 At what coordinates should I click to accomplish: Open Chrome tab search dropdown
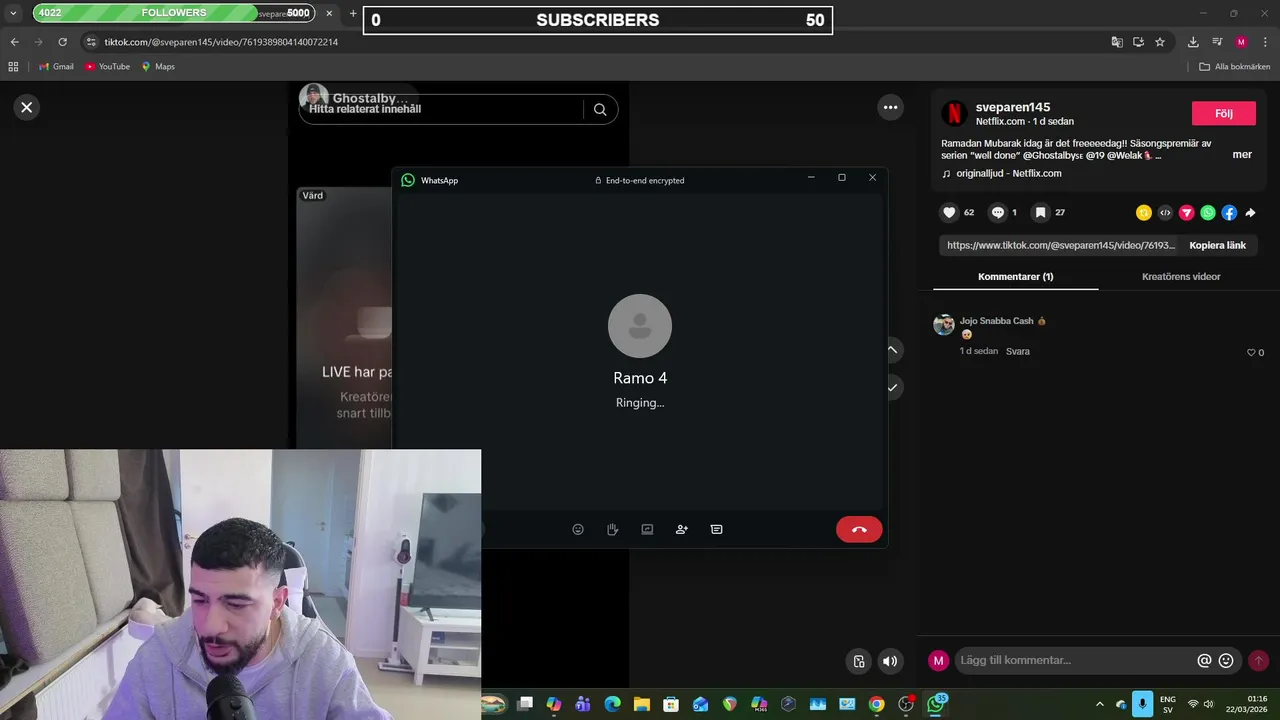13,13
